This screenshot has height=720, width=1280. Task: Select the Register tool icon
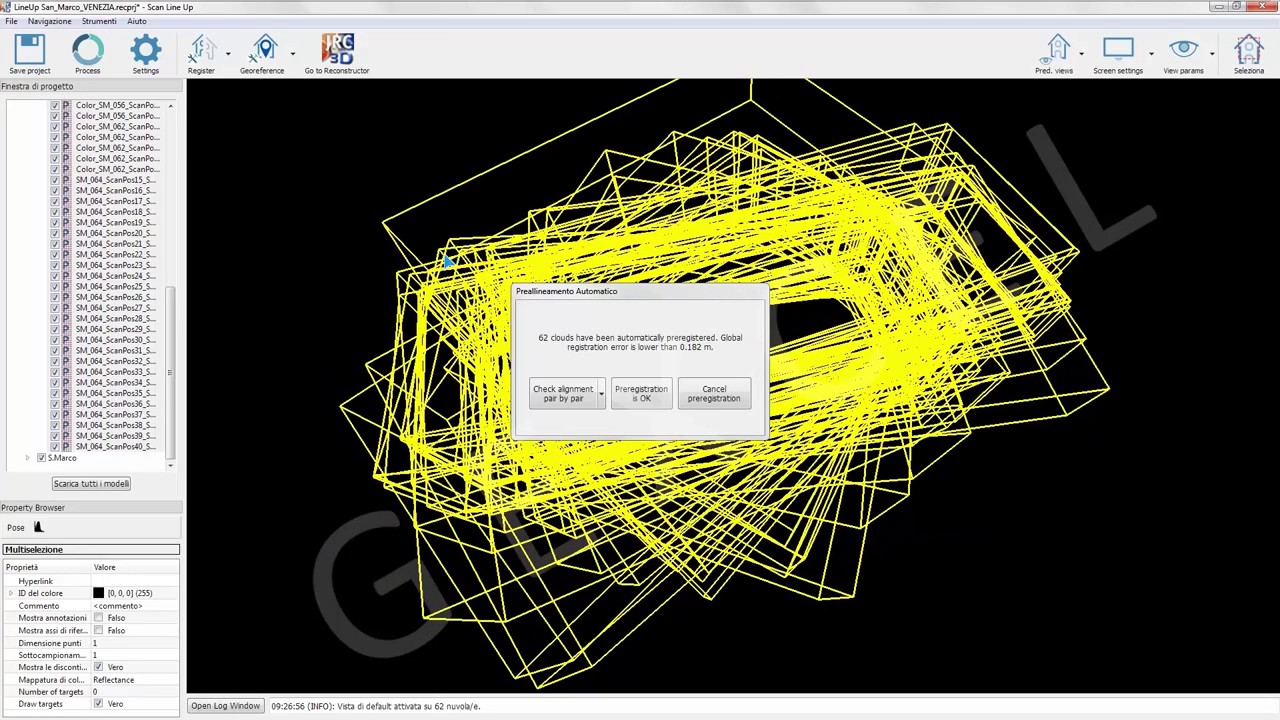(202, 50)
